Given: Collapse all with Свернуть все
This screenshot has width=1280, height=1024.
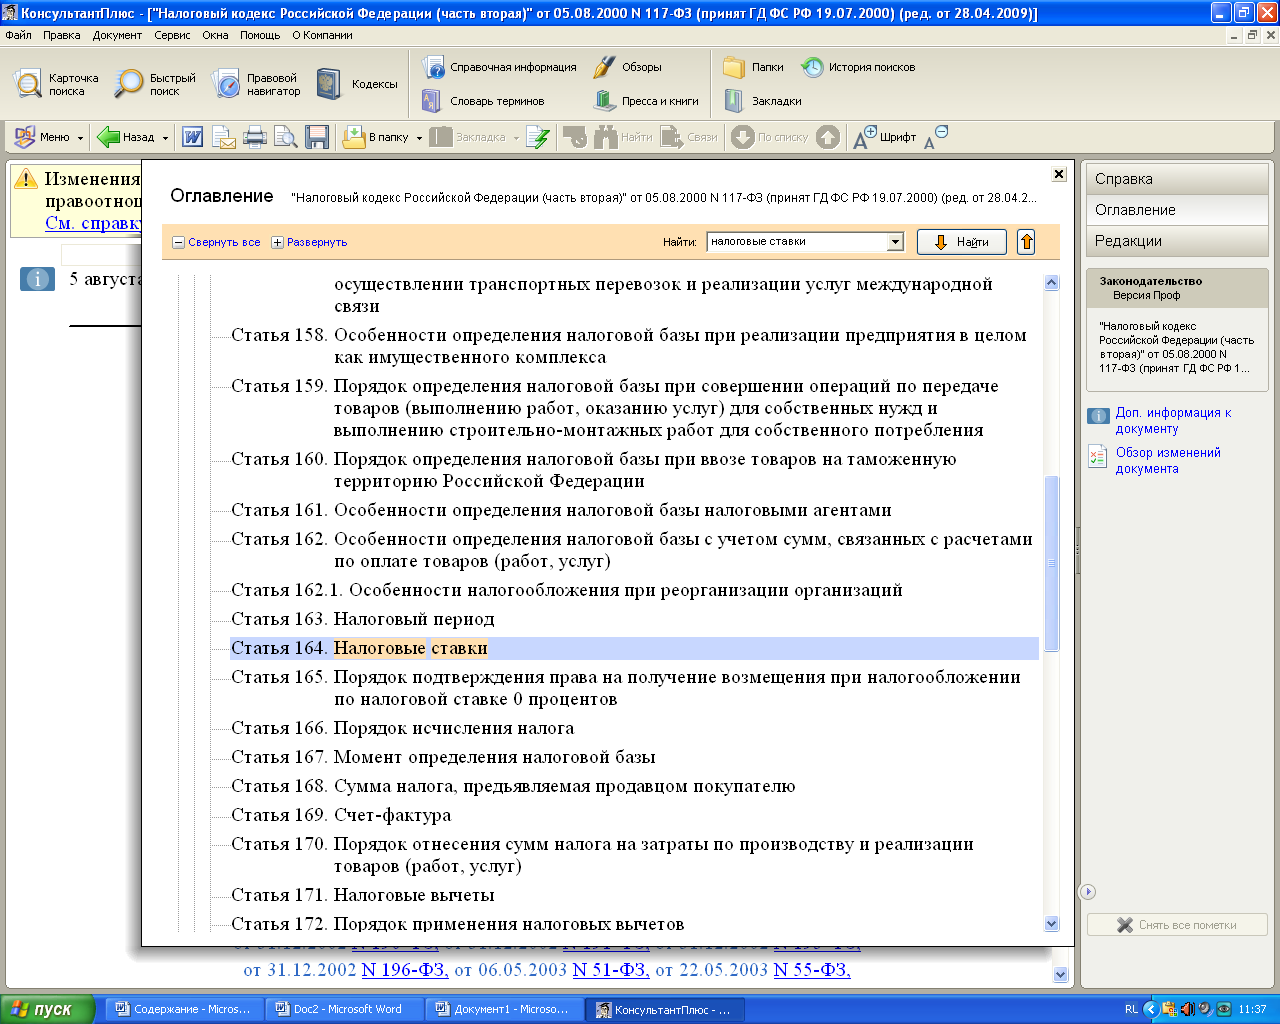Looking at the screenshot, I should tap(216, 242).
